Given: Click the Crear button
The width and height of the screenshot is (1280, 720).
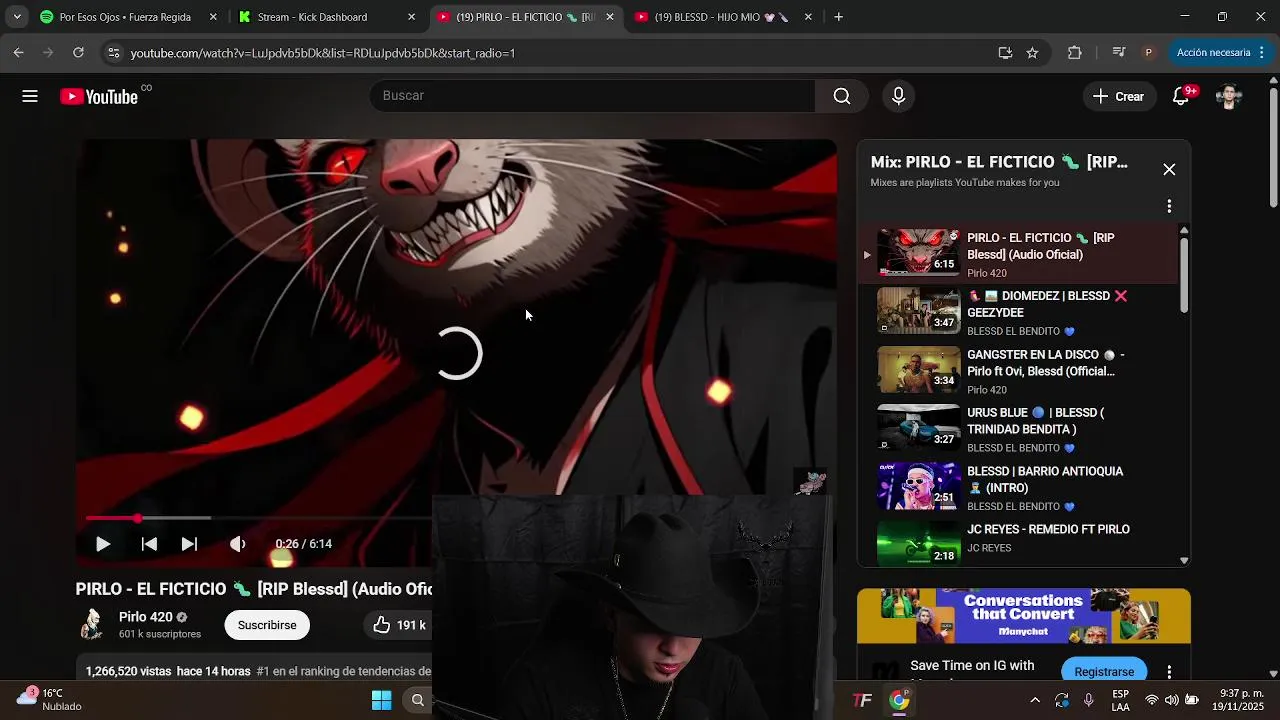Looking at the screenshot, I should [1119, 96].
